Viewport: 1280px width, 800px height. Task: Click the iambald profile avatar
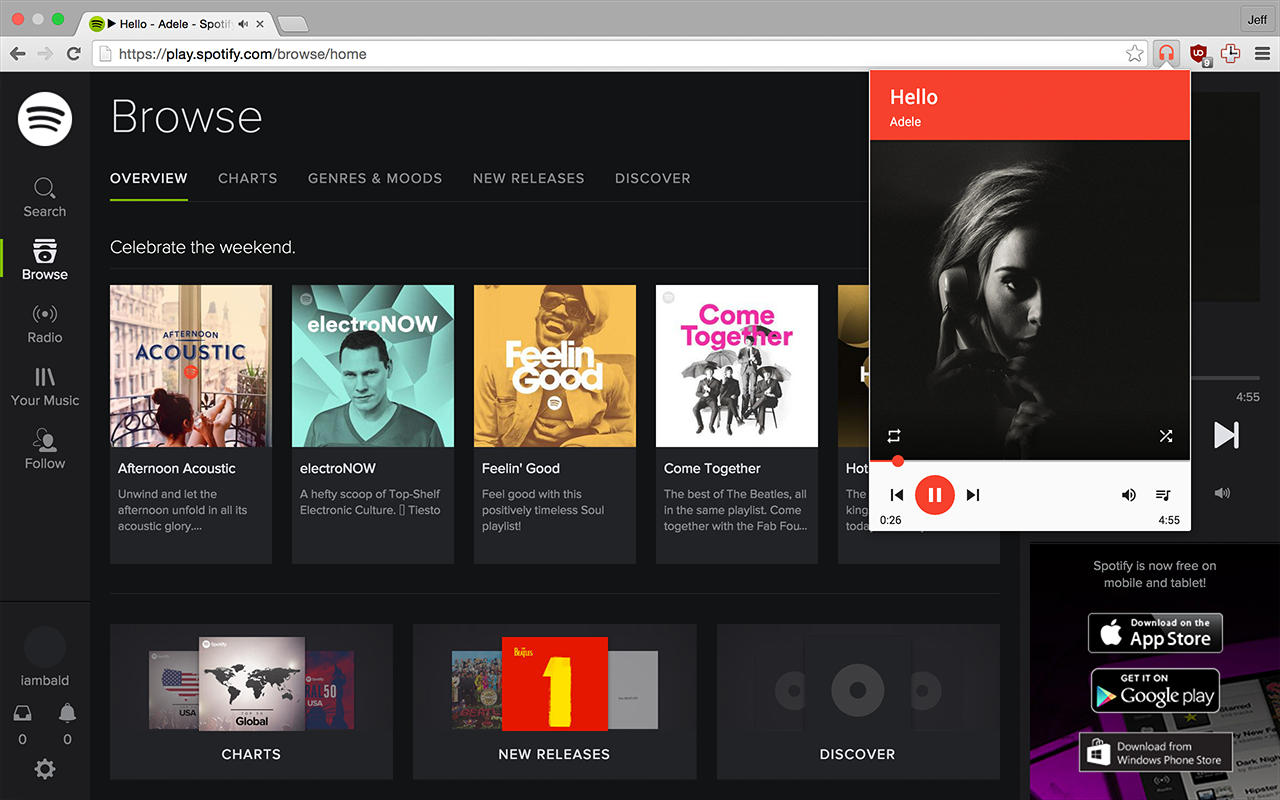[x=45, y=648]
